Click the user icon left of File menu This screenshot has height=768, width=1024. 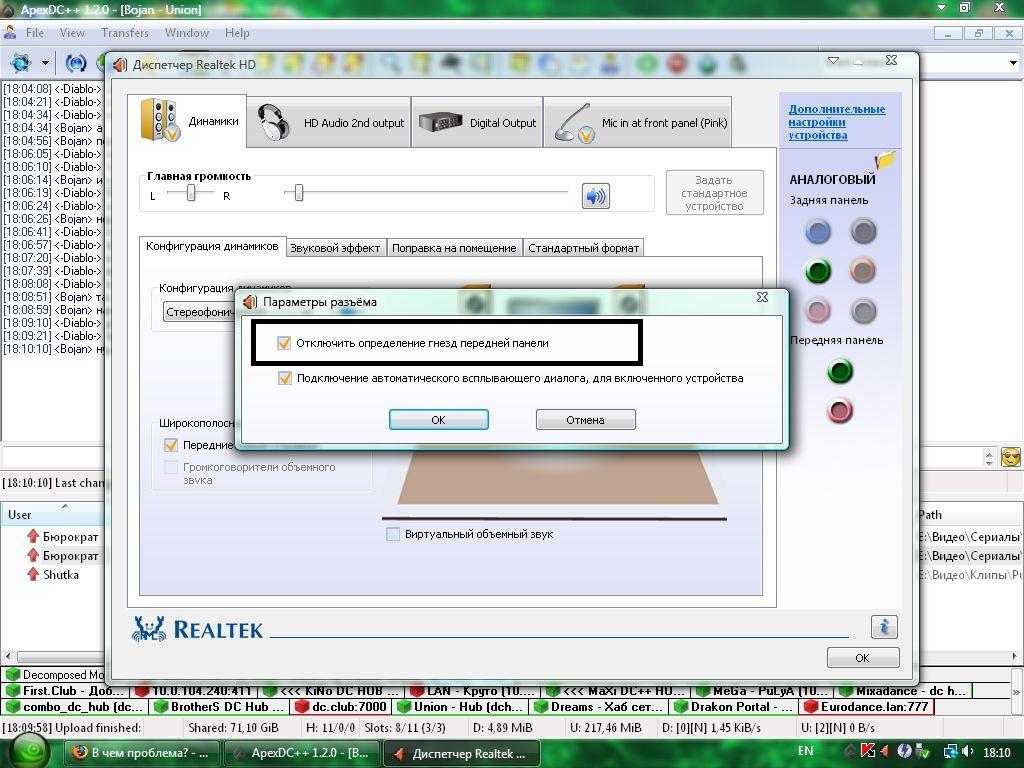[10, 32]
